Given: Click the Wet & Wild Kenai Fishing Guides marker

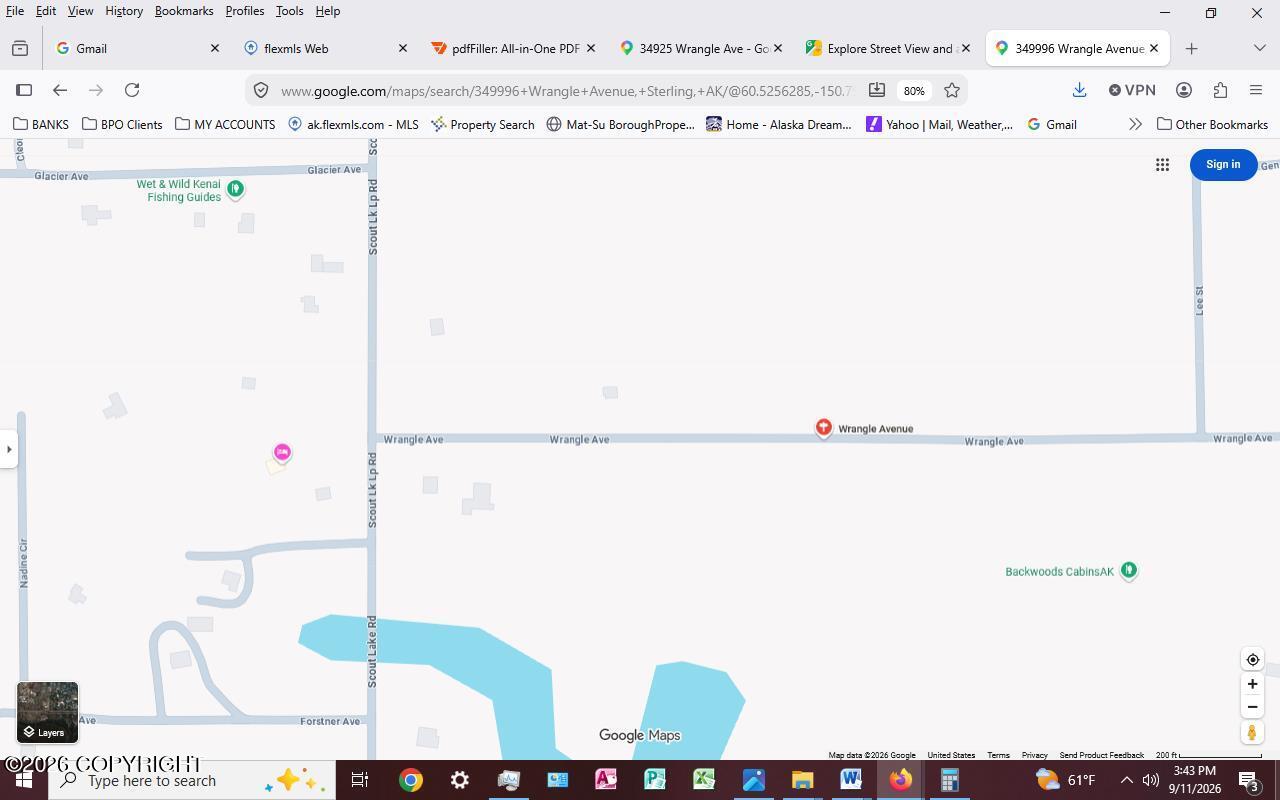Looking at the screenshot, I should click(235, 189).
